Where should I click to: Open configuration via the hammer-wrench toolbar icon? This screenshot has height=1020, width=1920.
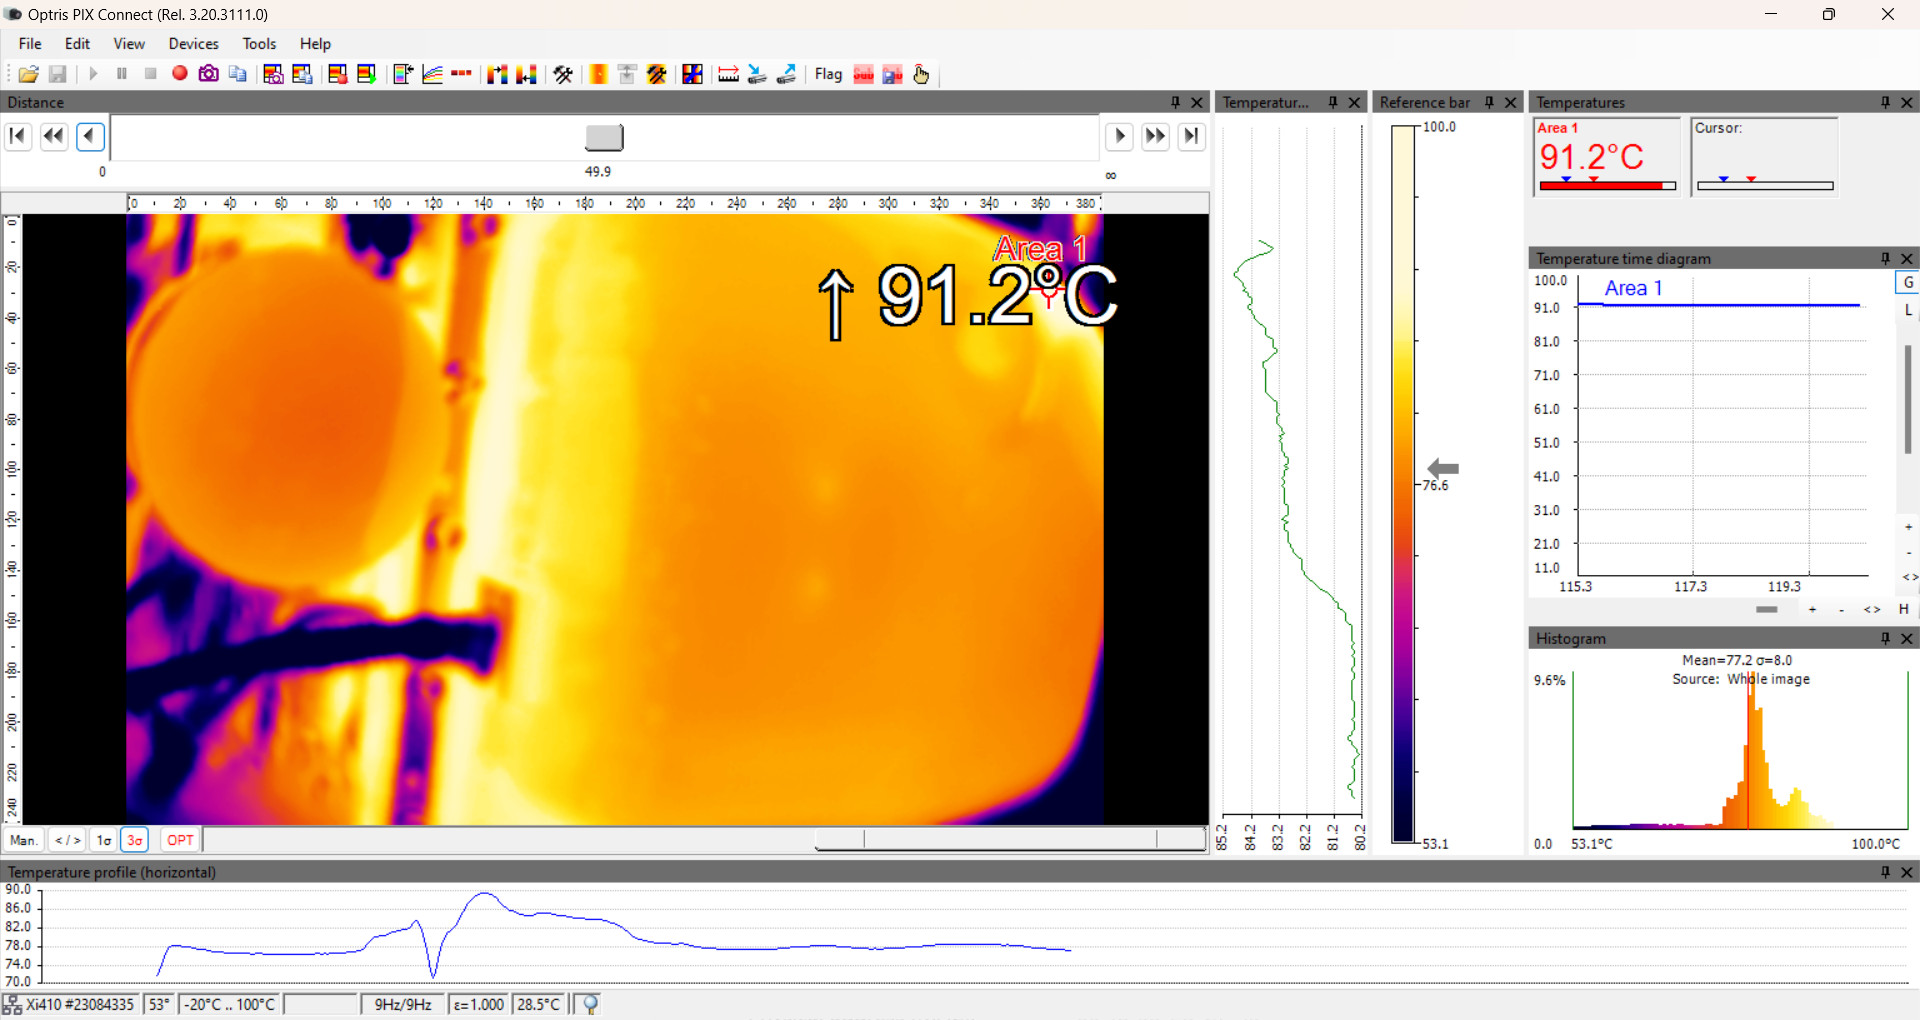click(x=562, y=74)
